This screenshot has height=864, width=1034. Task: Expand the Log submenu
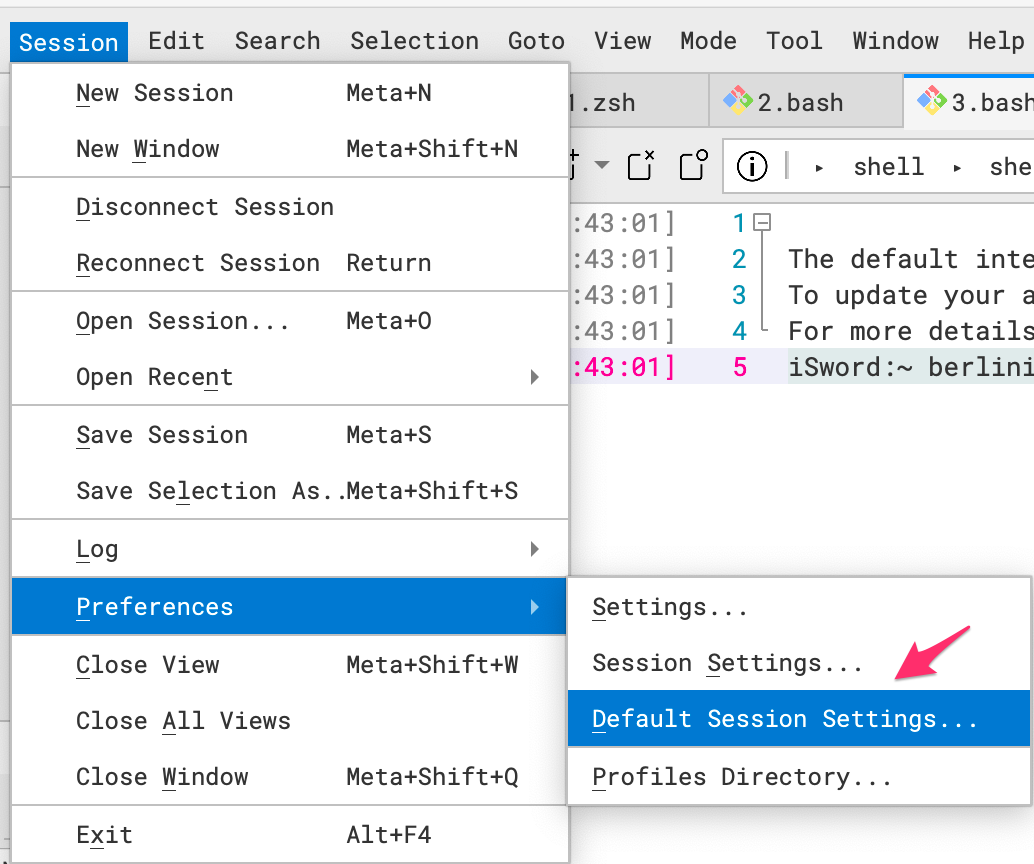[x=535, y=549]
